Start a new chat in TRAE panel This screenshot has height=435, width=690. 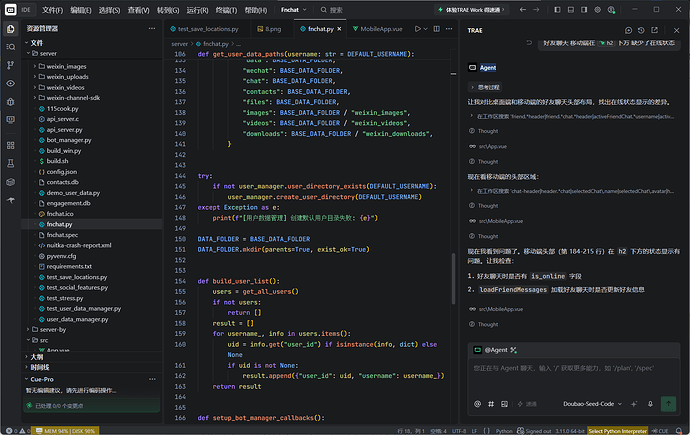pos(628,30)
